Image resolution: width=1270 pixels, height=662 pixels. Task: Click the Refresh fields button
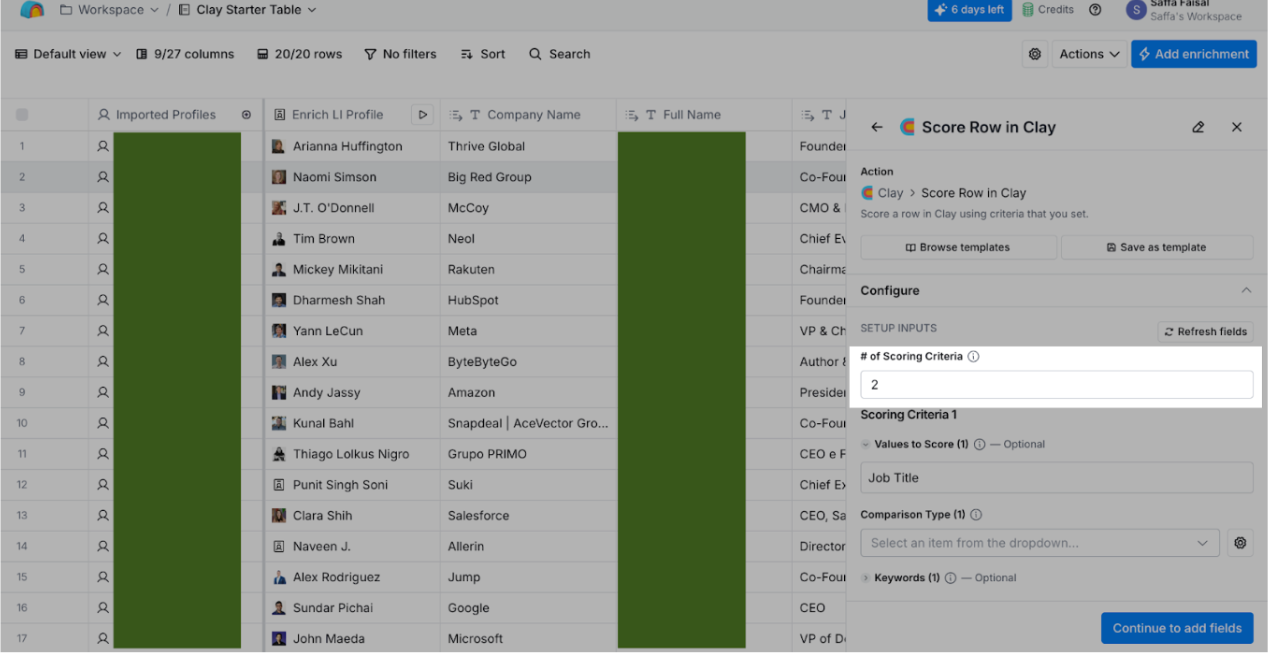click(1205, 332)
